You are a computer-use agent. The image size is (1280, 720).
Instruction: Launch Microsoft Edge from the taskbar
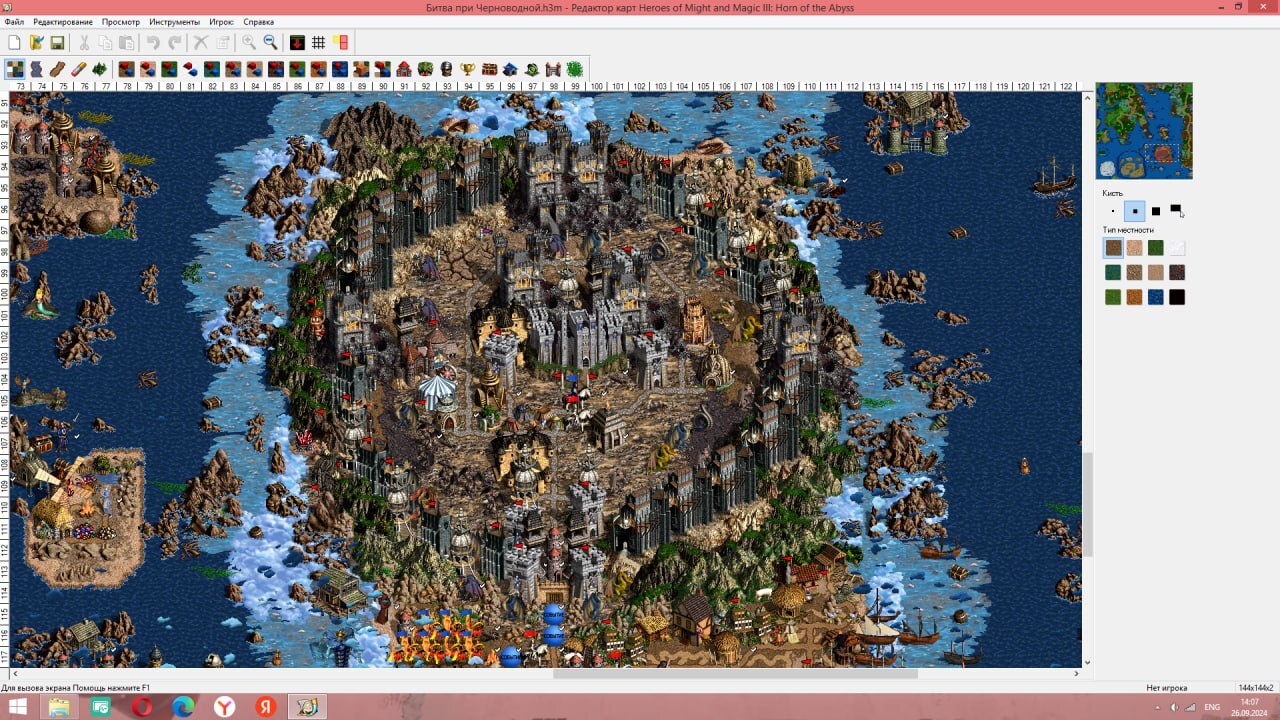[183, 707]
